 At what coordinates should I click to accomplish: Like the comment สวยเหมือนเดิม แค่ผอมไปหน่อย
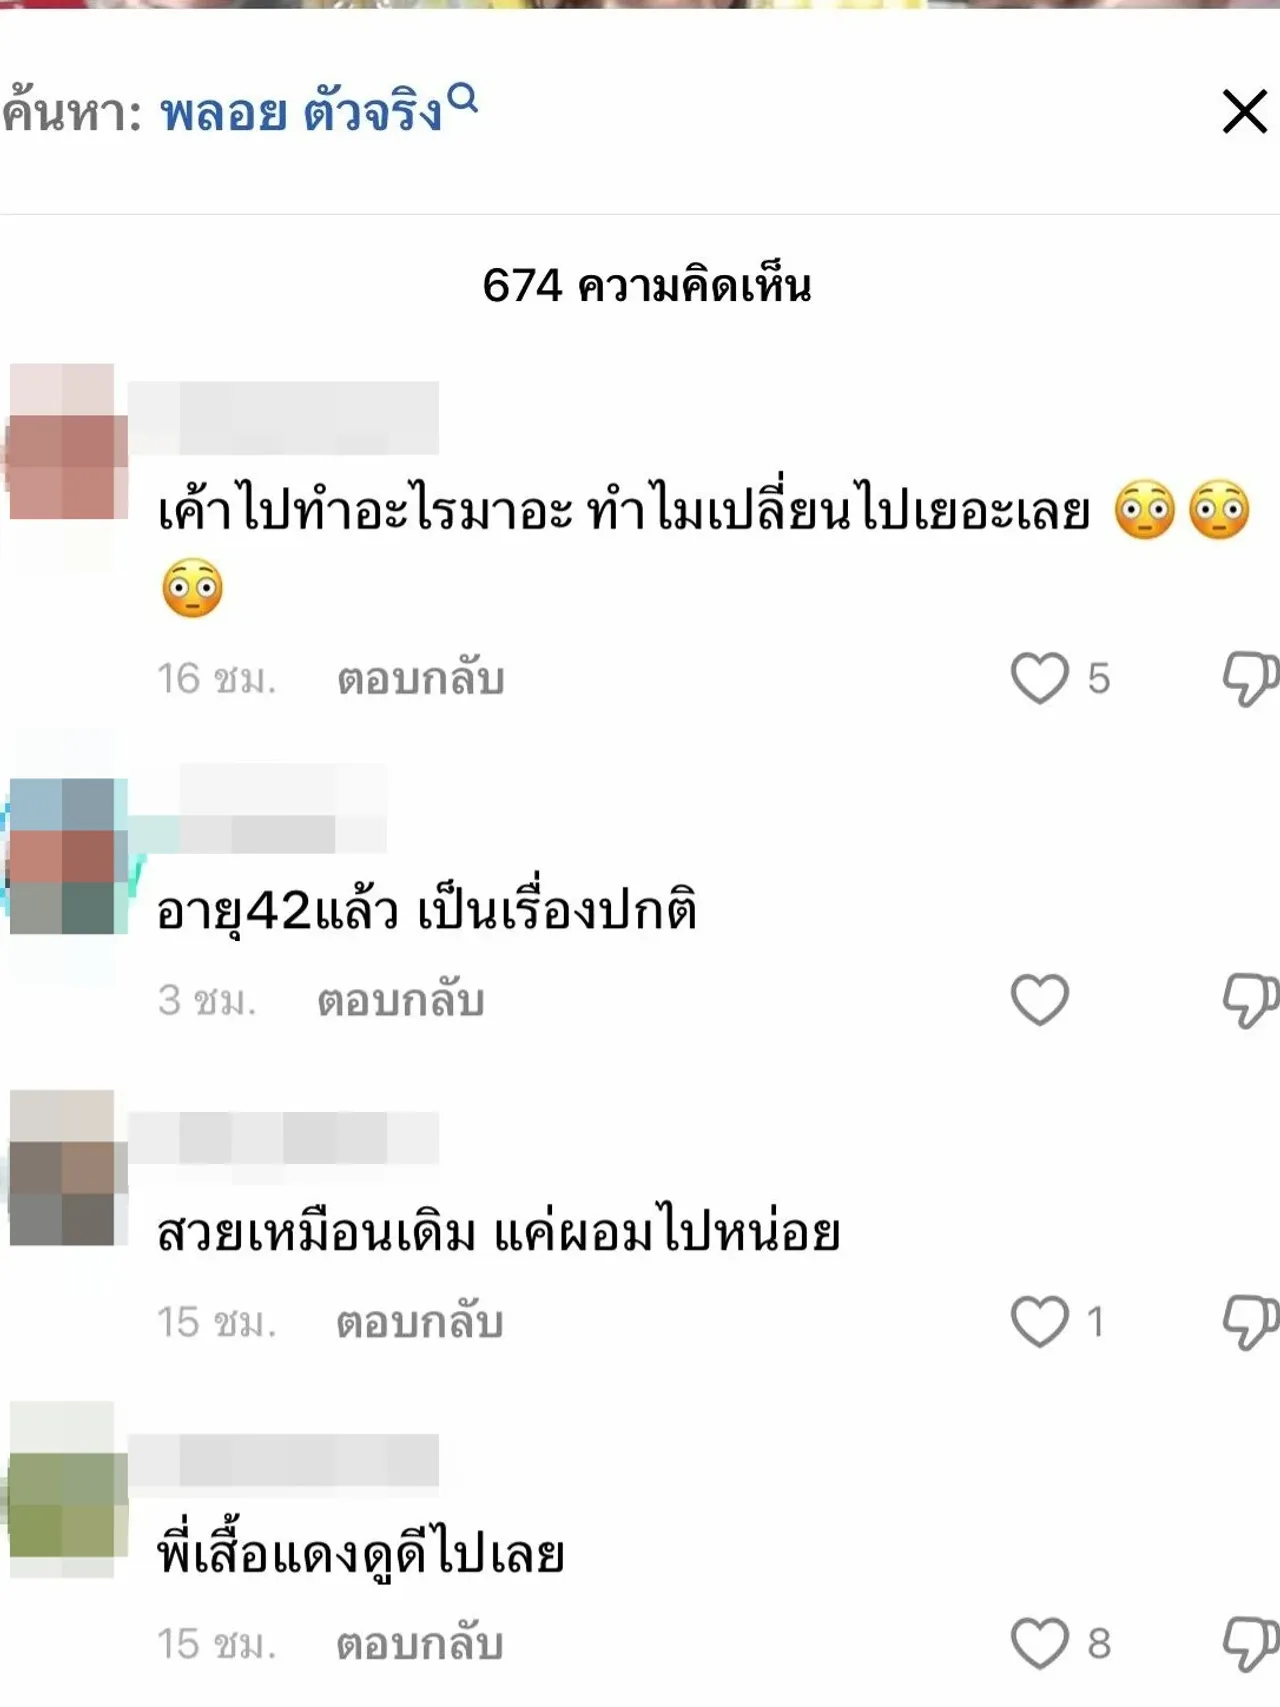[x=1040, y=1321]
